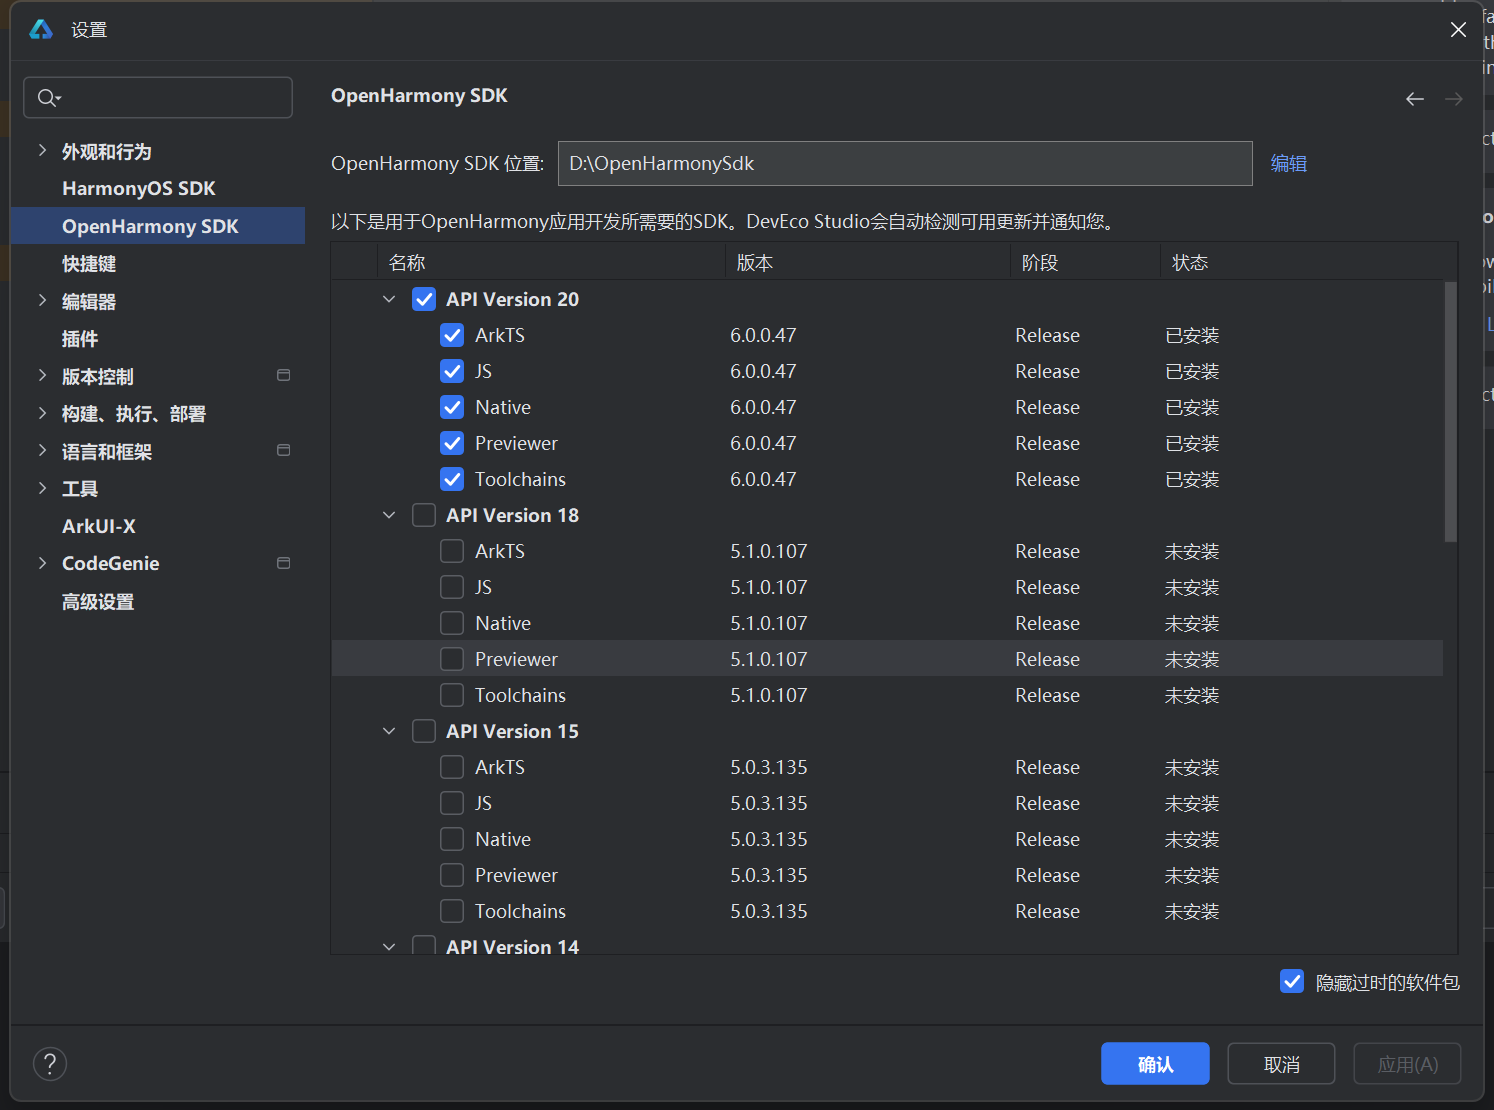The height and width of the screenshot is (1110, 1494).
Task: Check Previewer 5.1.0.107 checkbox
Action: point(452,659)
